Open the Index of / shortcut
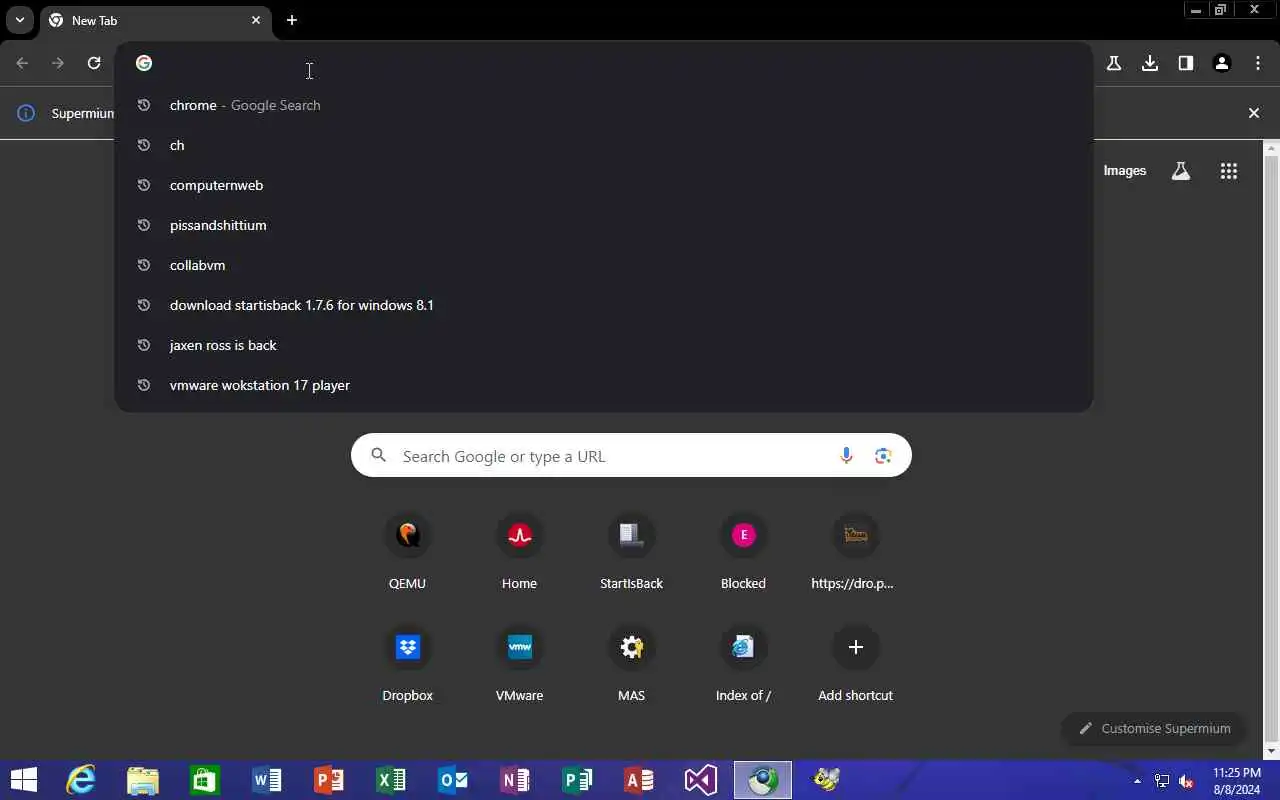The height and width of the screenshot is (800, 1280). pos(743,664)
